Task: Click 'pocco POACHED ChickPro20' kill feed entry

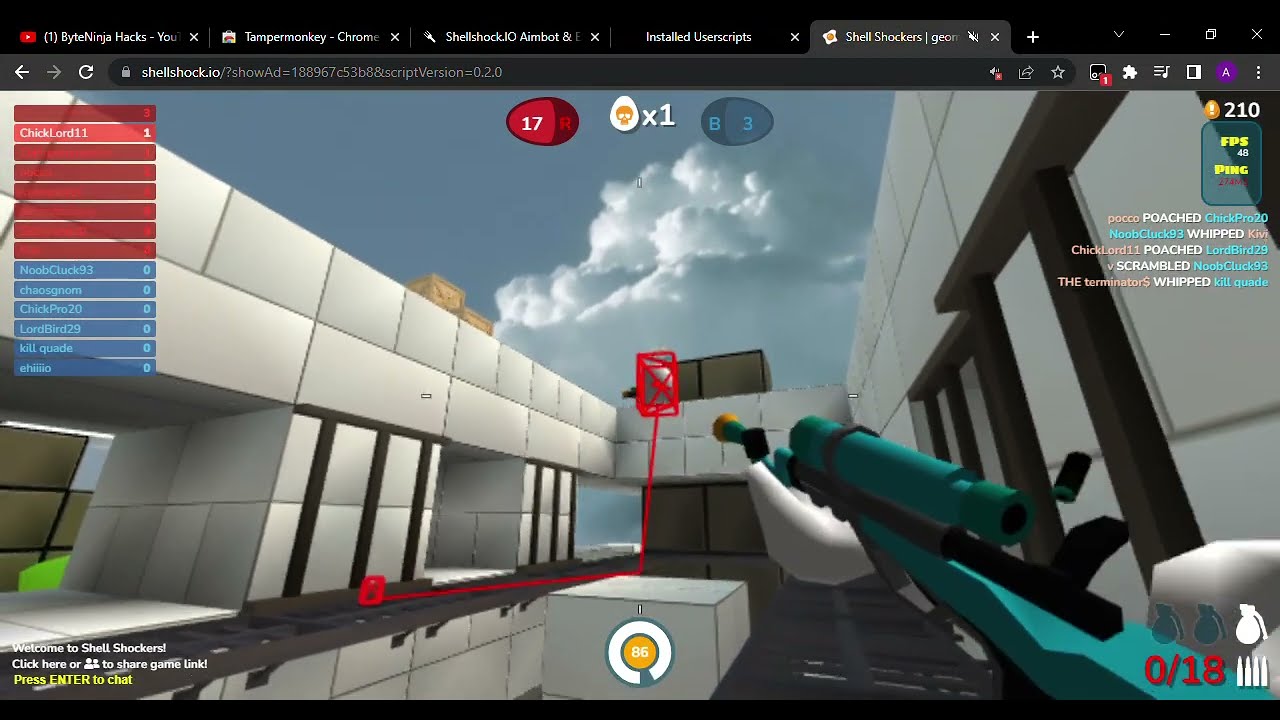Action: pos(1188,218)
